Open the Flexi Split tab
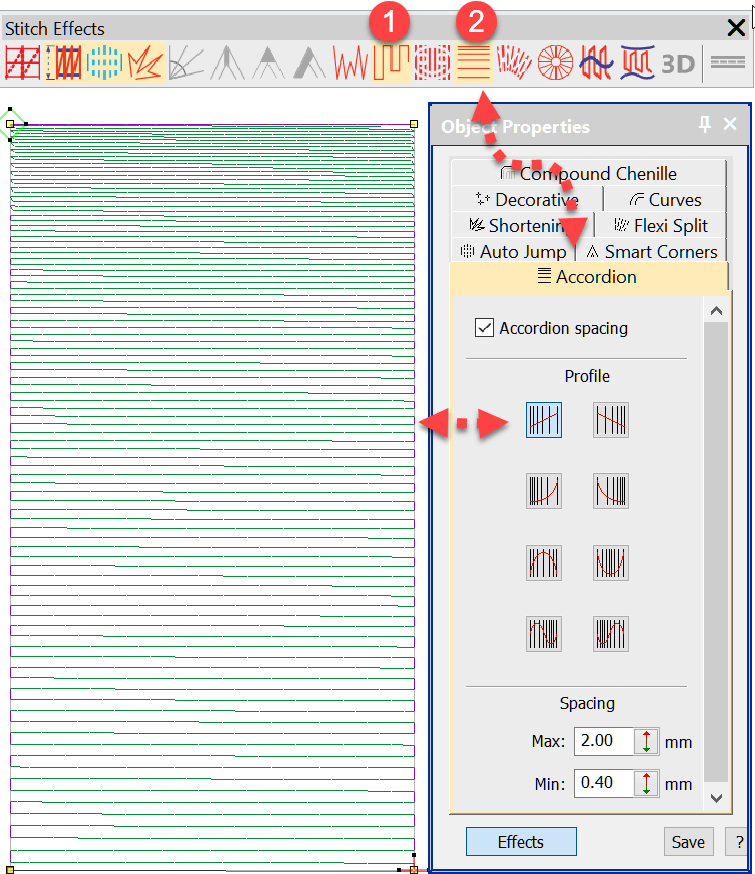This screenshot has width=755, height=874. 662,226
